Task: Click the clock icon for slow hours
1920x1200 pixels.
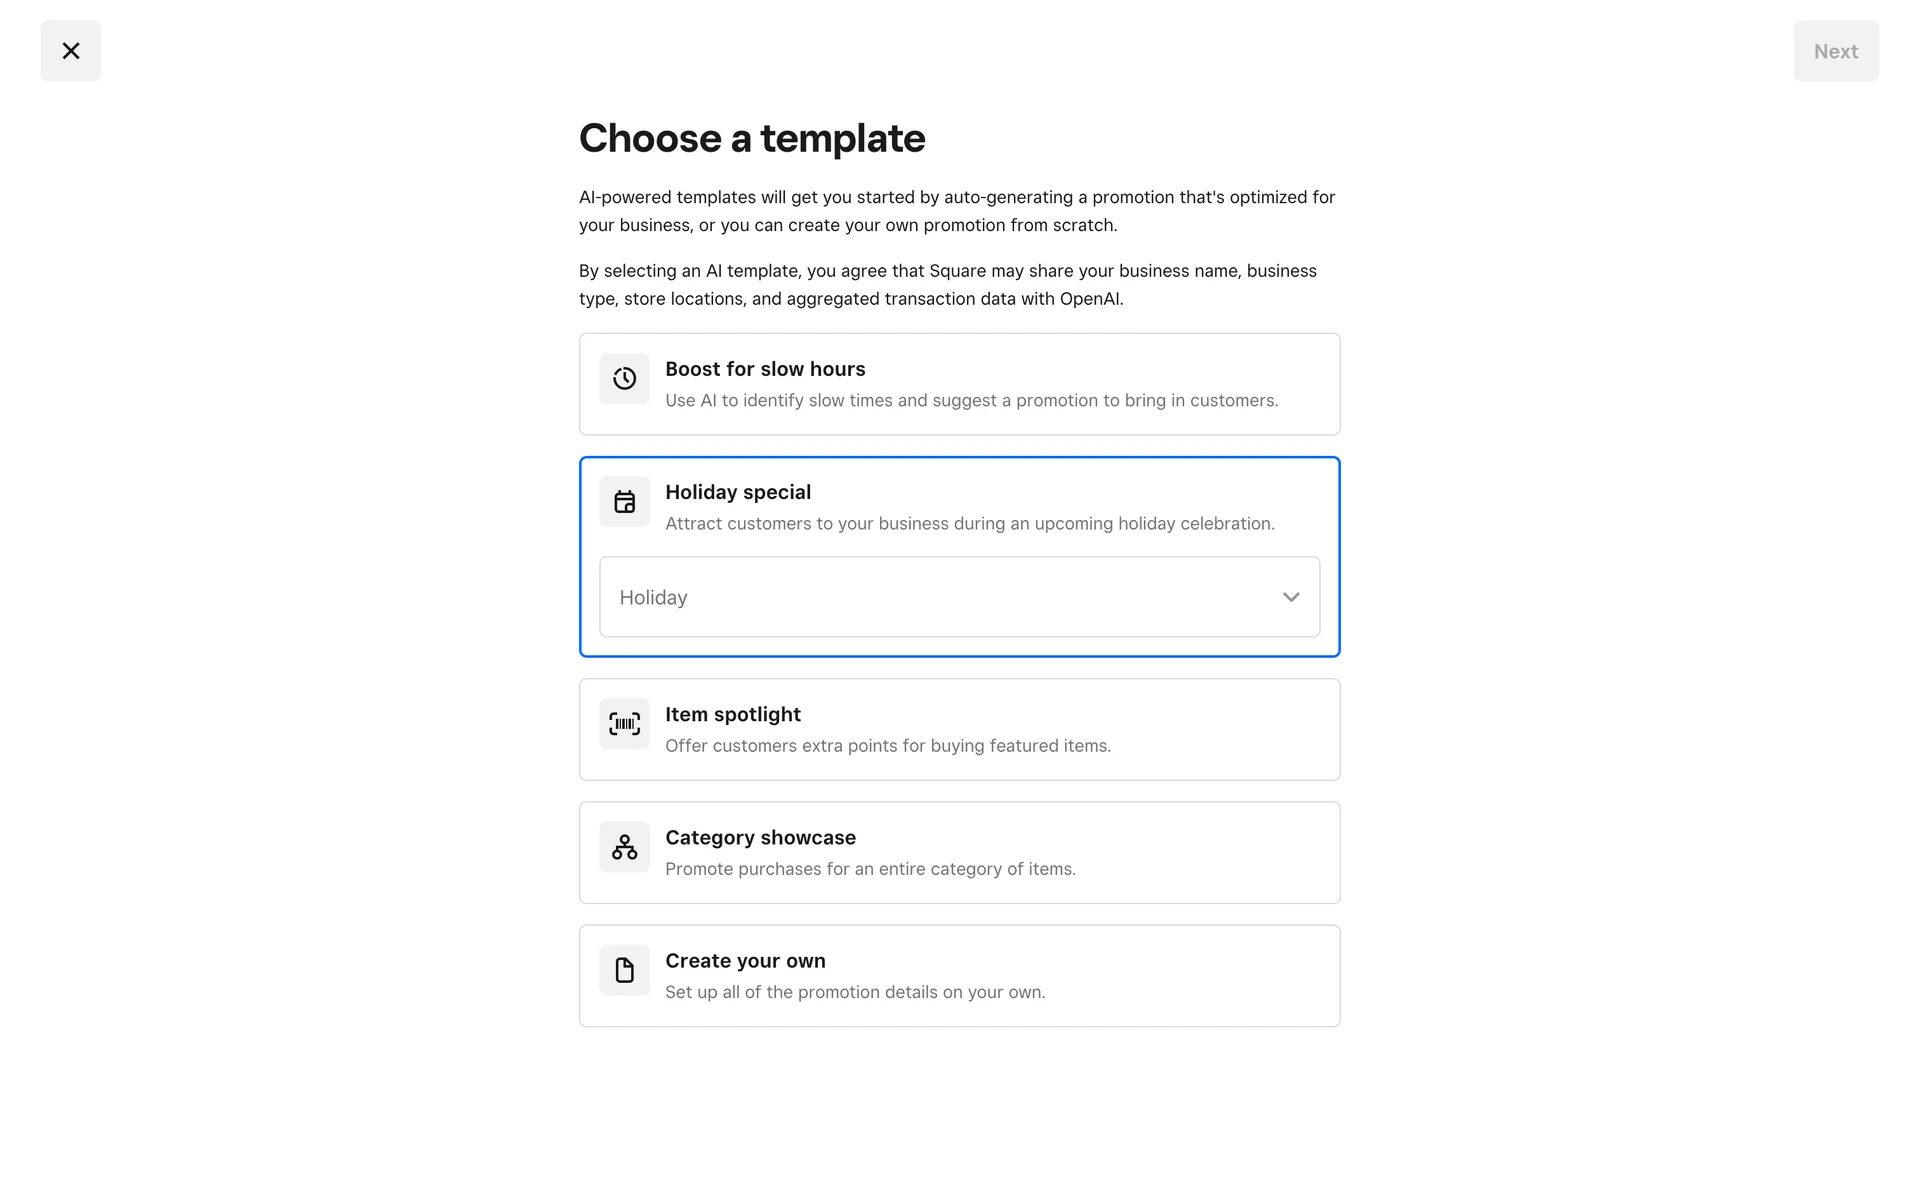Action: [x=624, y=379]
